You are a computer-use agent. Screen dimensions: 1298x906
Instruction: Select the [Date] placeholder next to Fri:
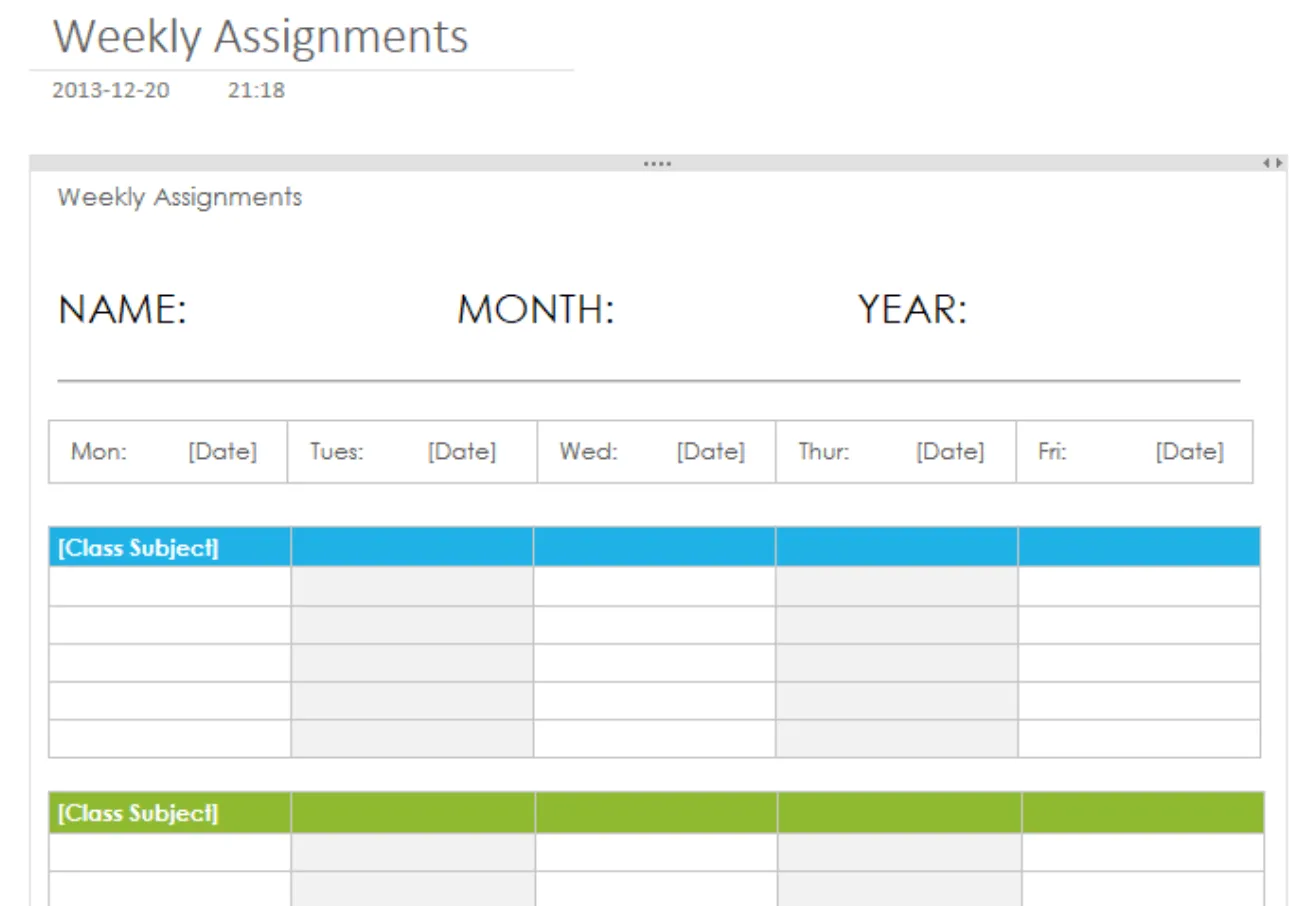click(x=1190, y=452)
